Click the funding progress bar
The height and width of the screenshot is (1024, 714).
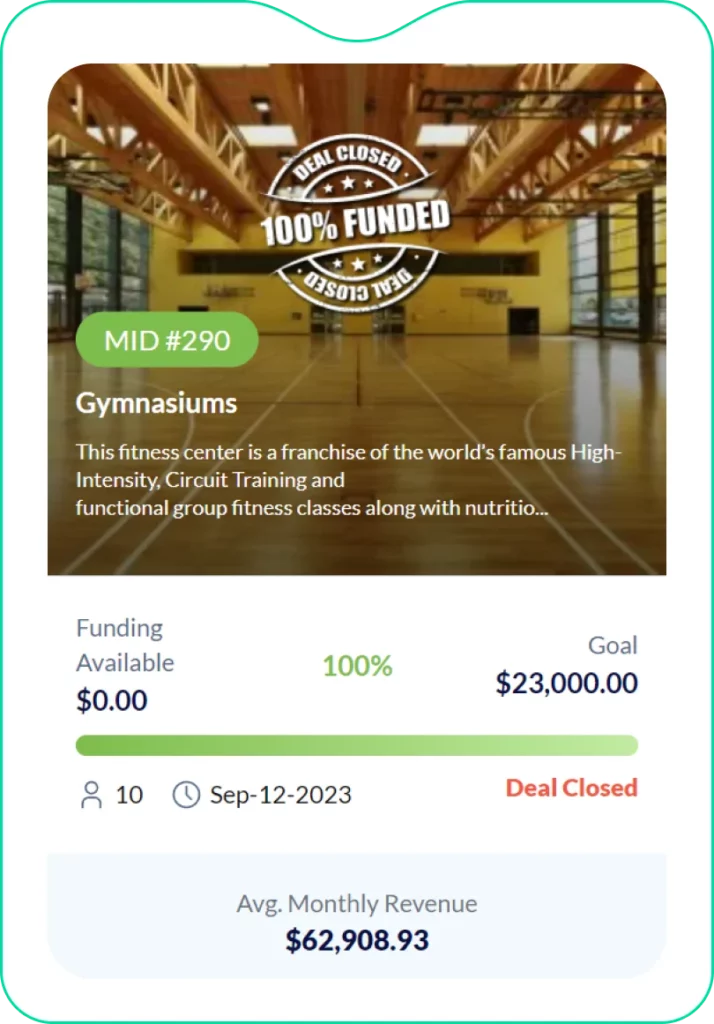(356, 745)
